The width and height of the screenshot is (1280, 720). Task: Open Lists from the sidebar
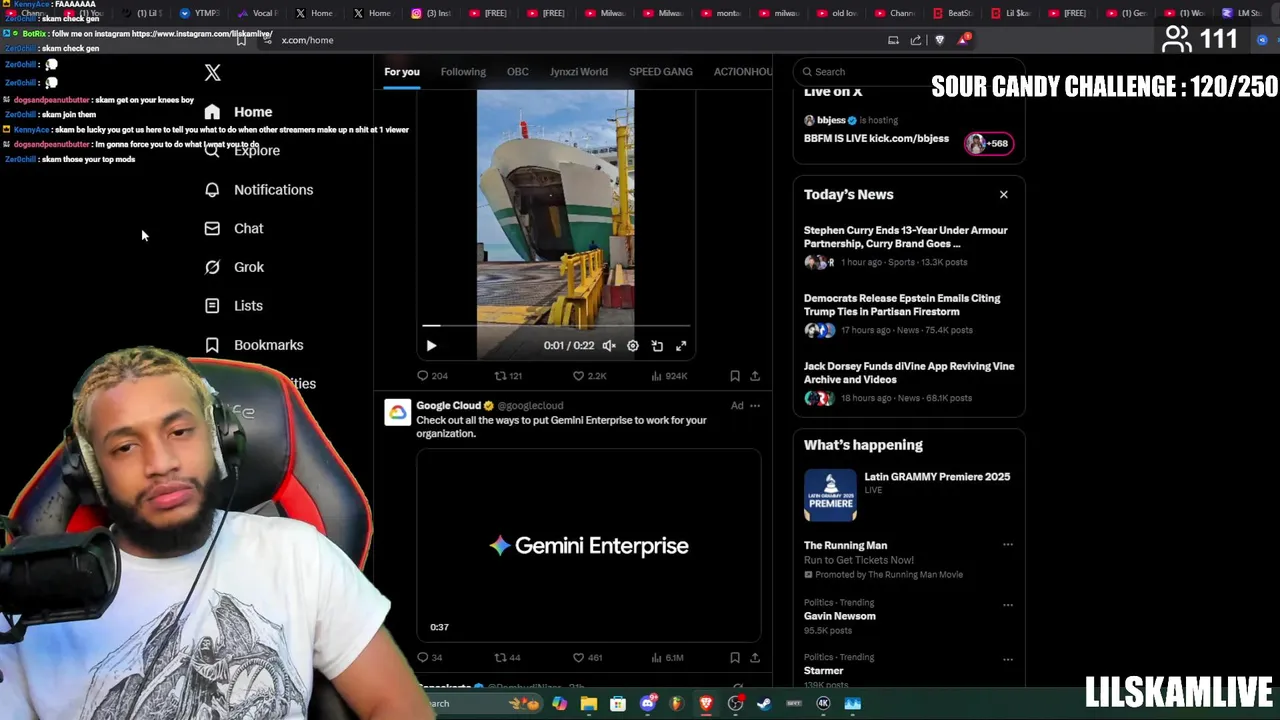[x=234, y=306]
